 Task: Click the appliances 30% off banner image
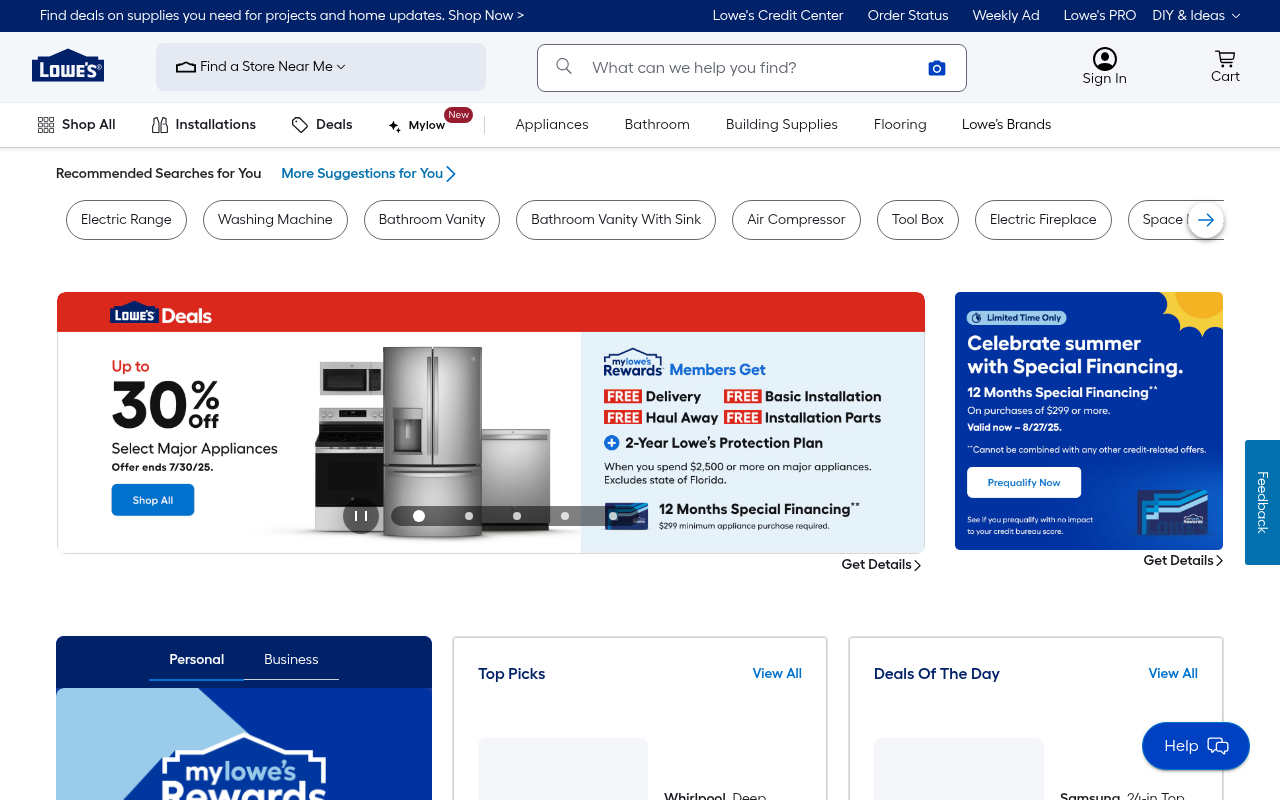point(491,423)
